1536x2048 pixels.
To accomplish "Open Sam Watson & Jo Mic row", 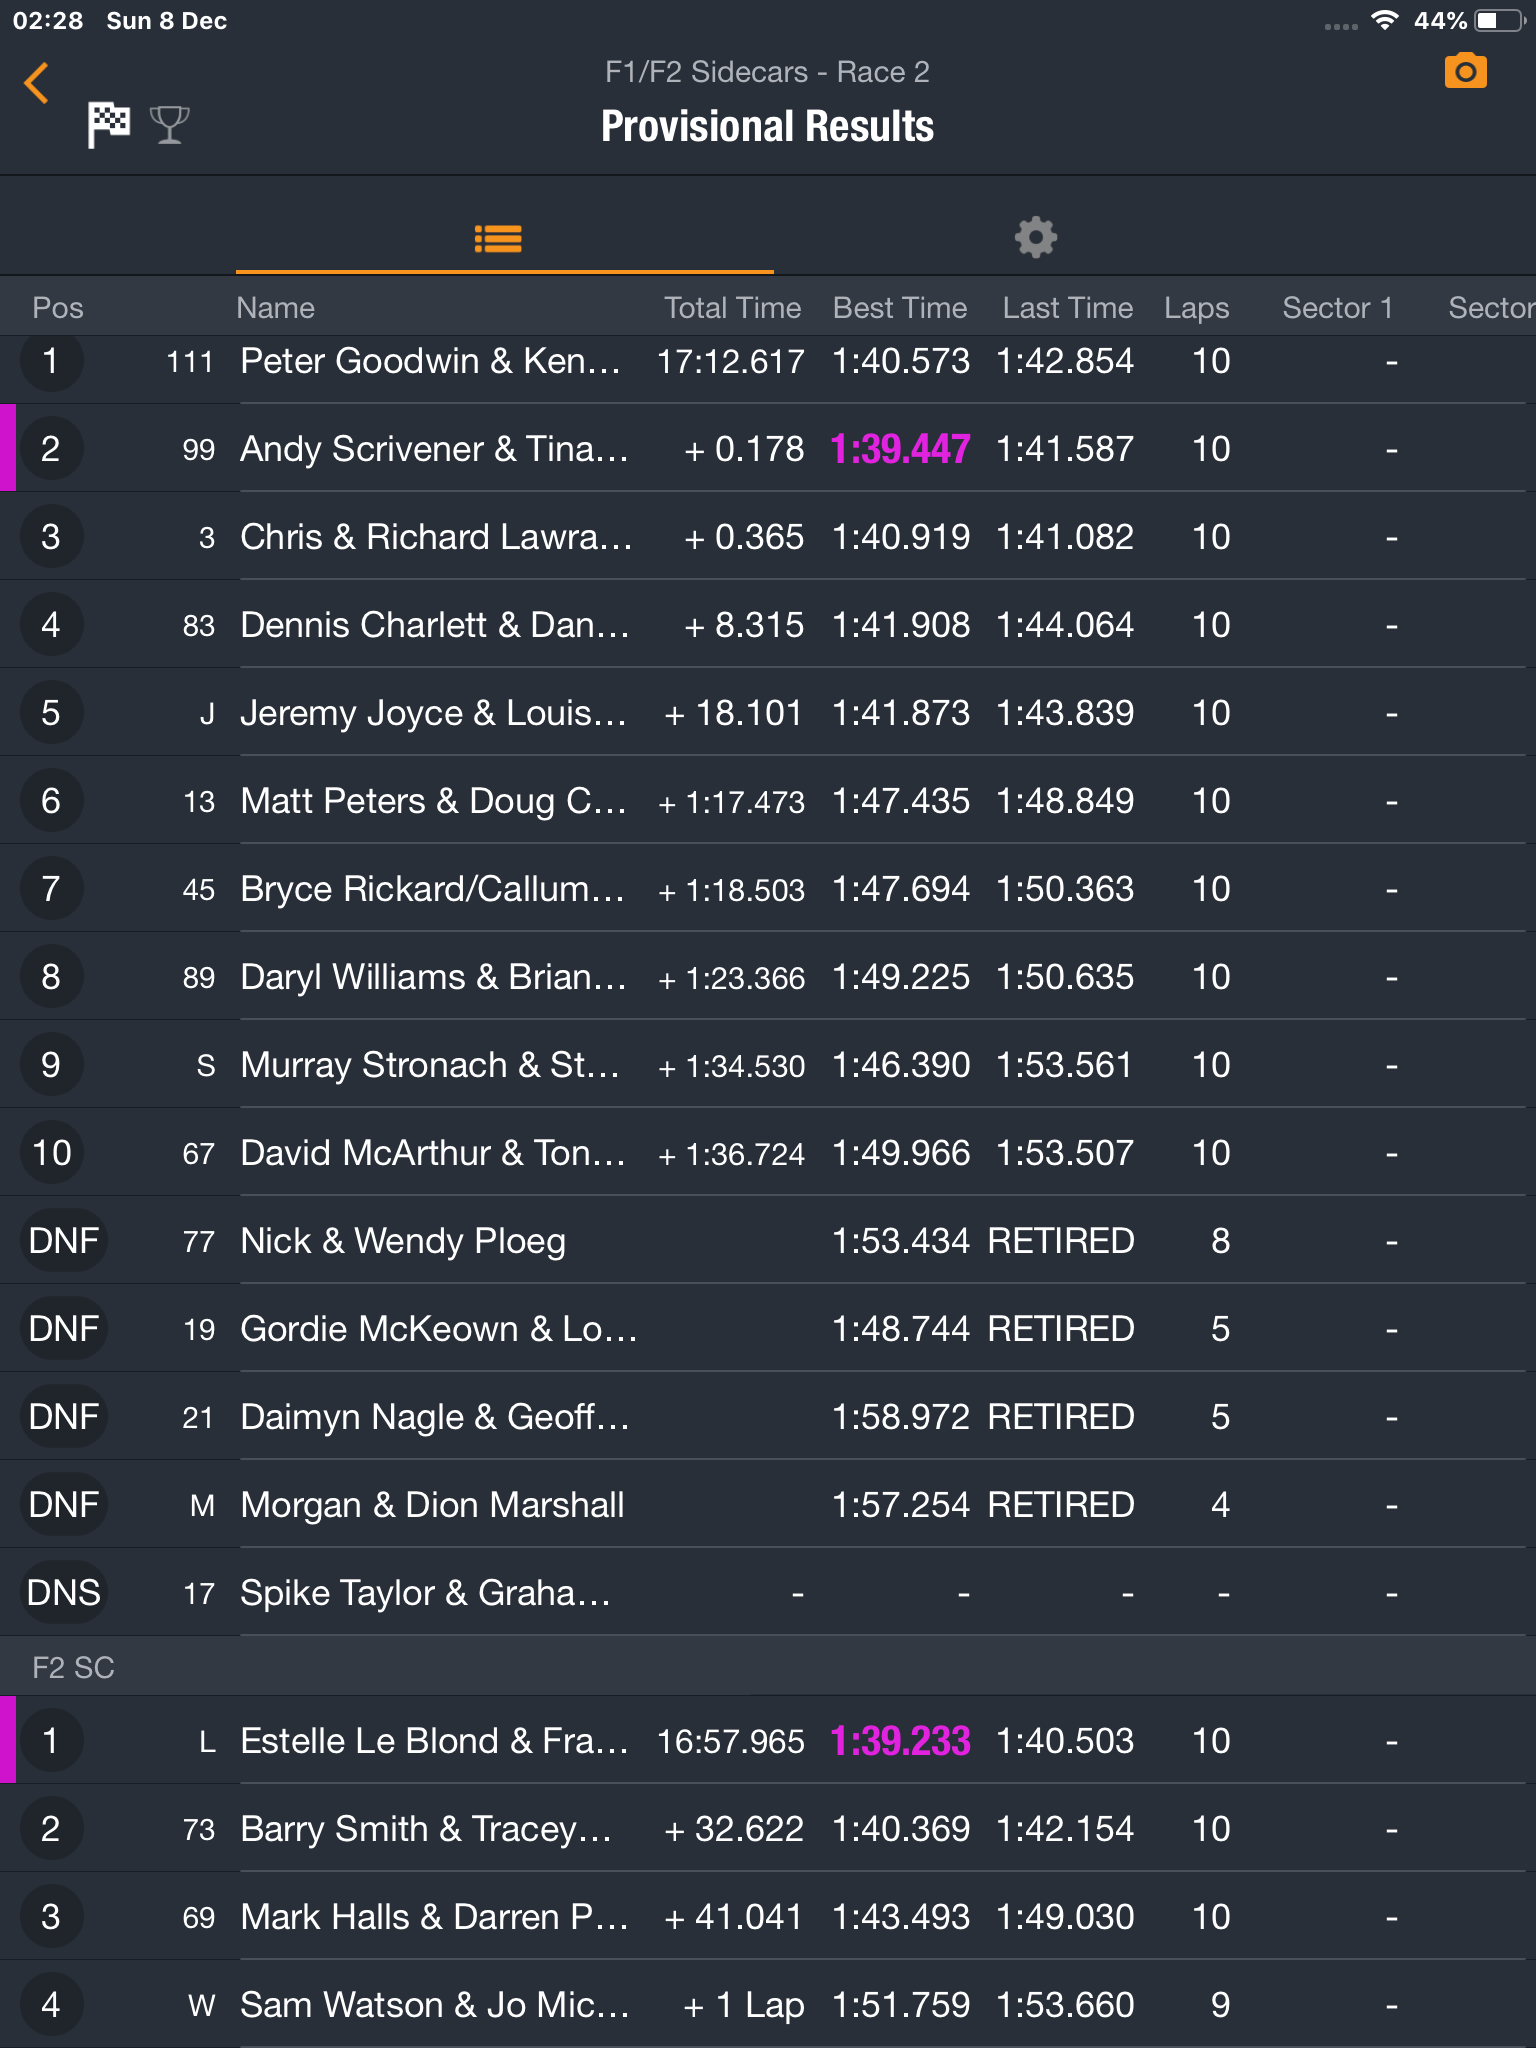I will coord(768,2004).
